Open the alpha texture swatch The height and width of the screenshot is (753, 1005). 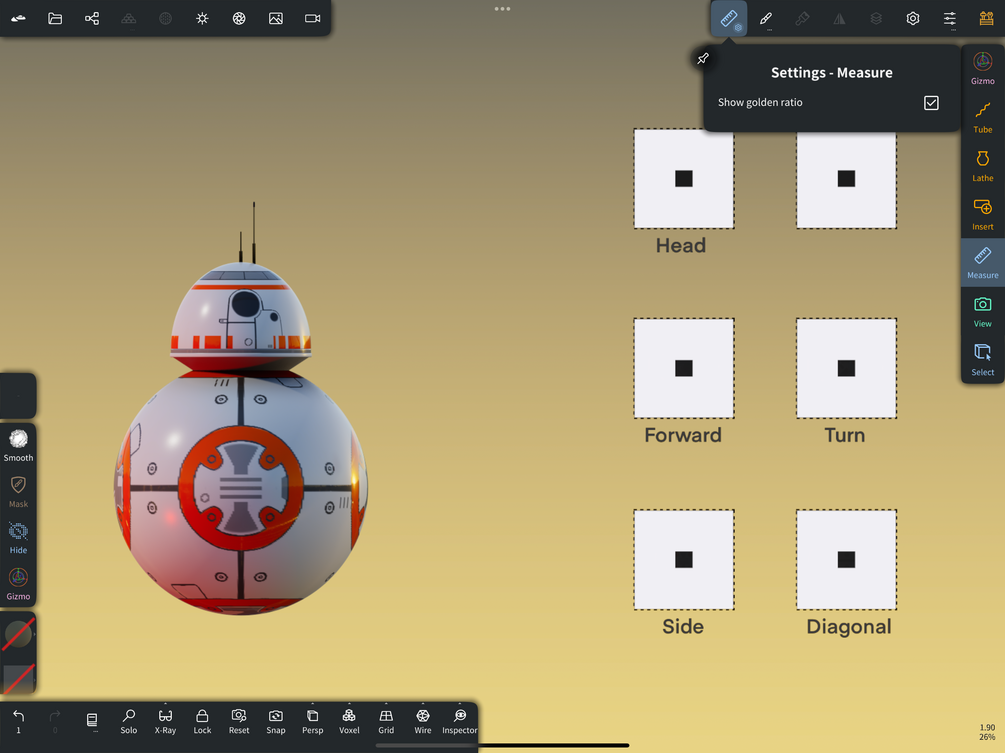(18, 679)
